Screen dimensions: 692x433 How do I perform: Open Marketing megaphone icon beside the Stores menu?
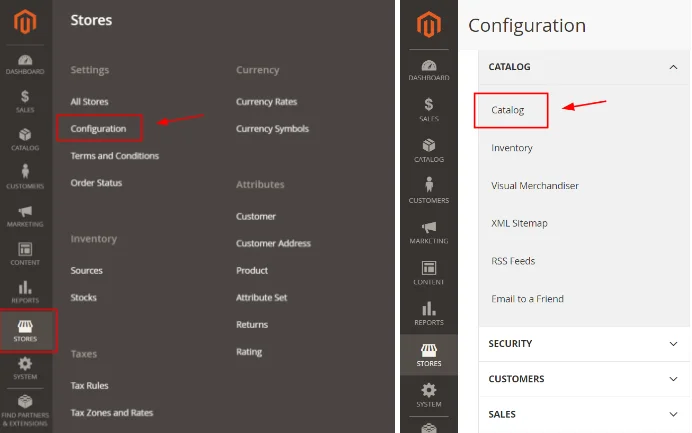point(26,215)
